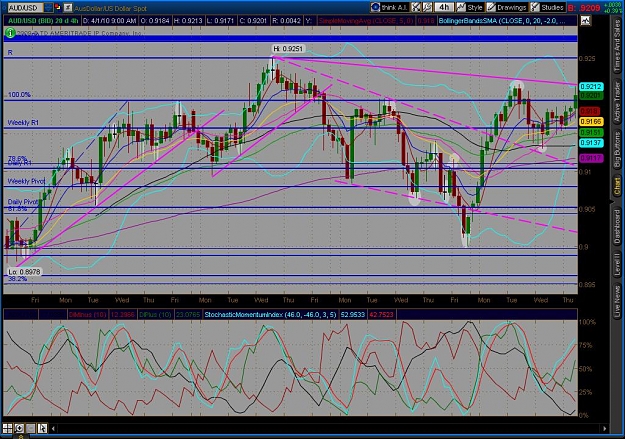Click the cyan 0.9137 price bubble
The height and width of the screenshot is (439, 625).
point(591,143)
